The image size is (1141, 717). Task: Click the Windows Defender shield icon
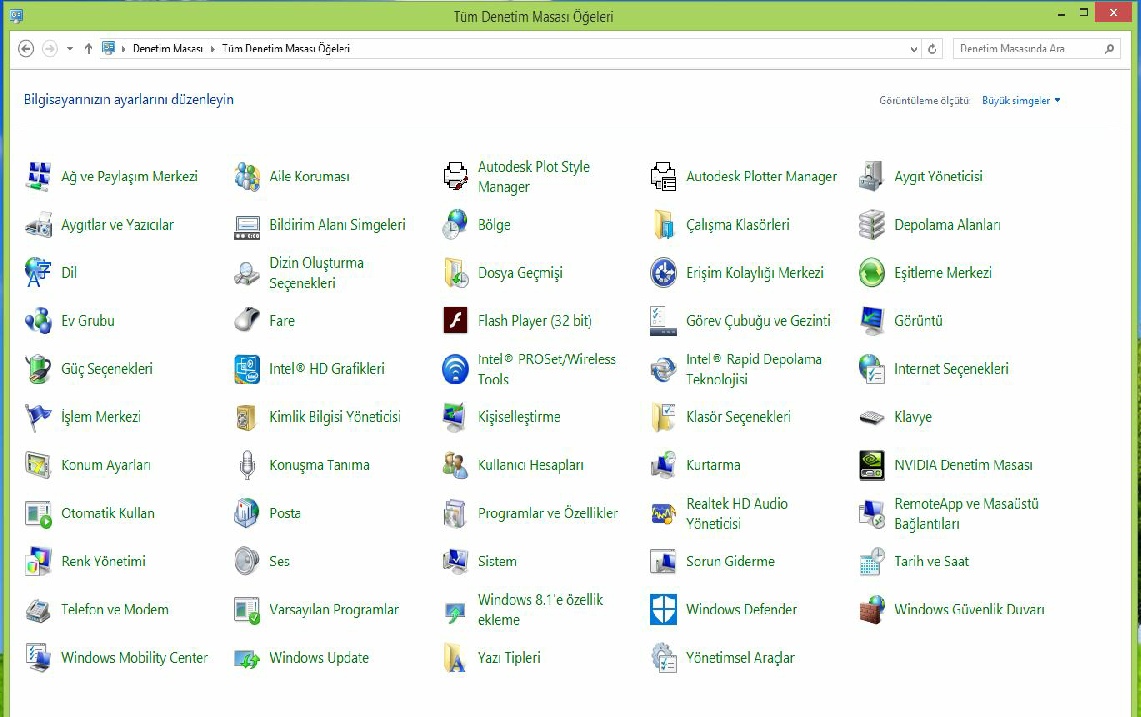tap(664, 609)
